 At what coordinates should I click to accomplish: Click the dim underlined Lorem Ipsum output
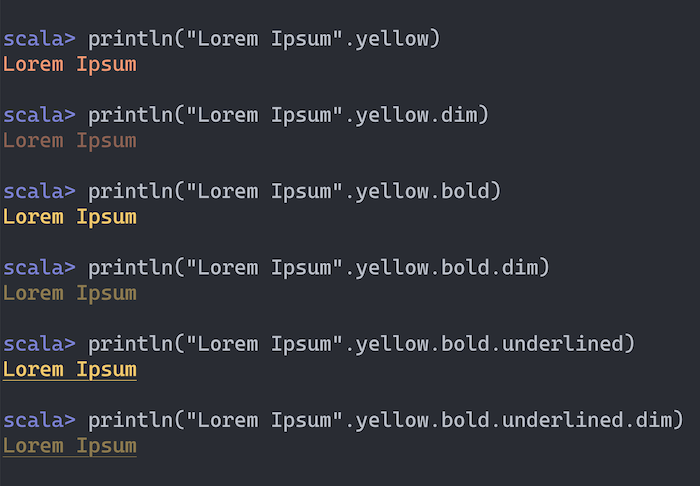tap(70, 445)
